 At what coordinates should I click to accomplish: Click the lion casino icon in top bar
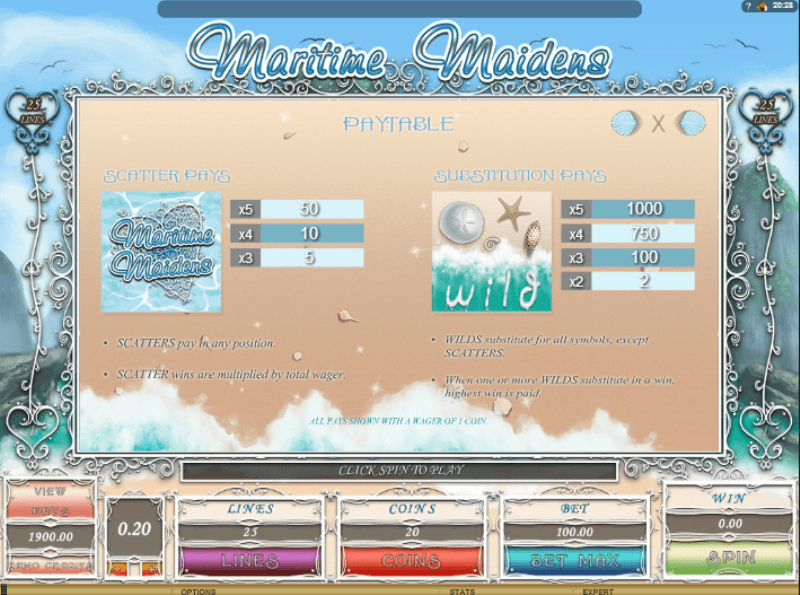pyautogui.click(x=762, y=6)
